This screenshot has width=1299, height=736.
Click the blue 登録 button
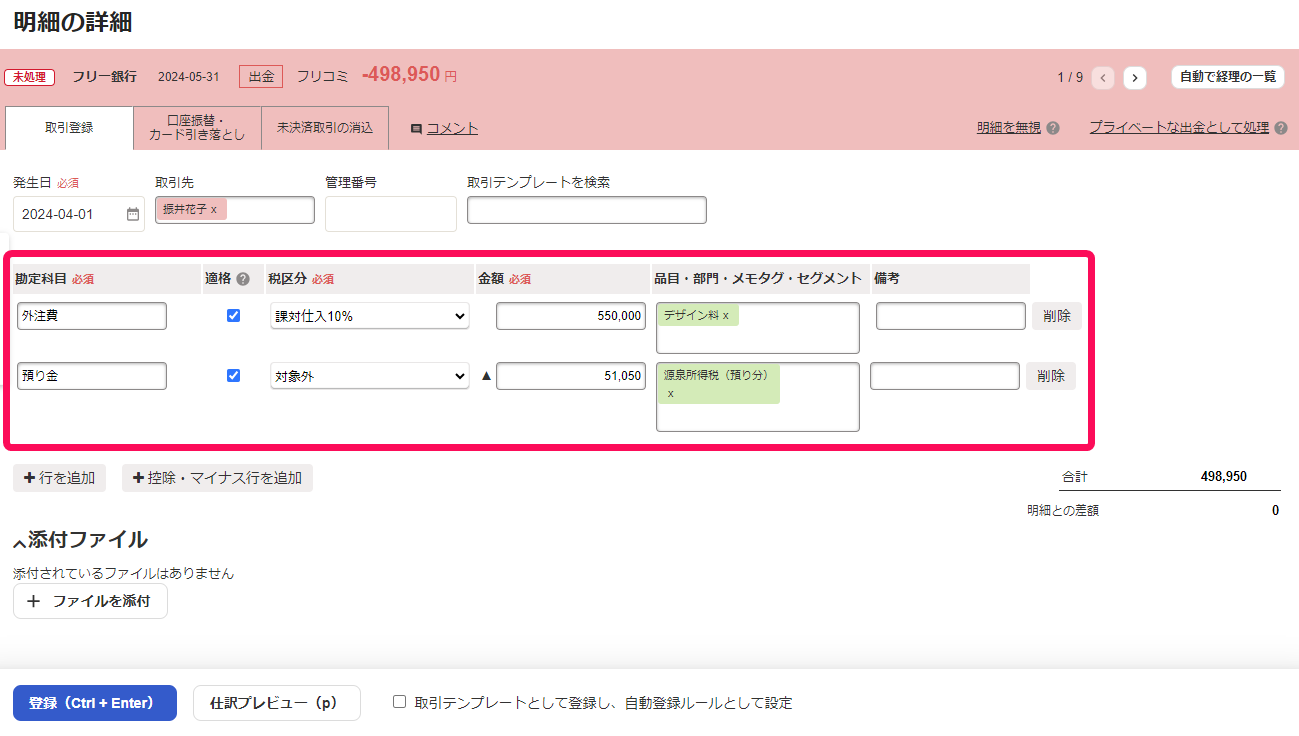(x=95, y=703)
